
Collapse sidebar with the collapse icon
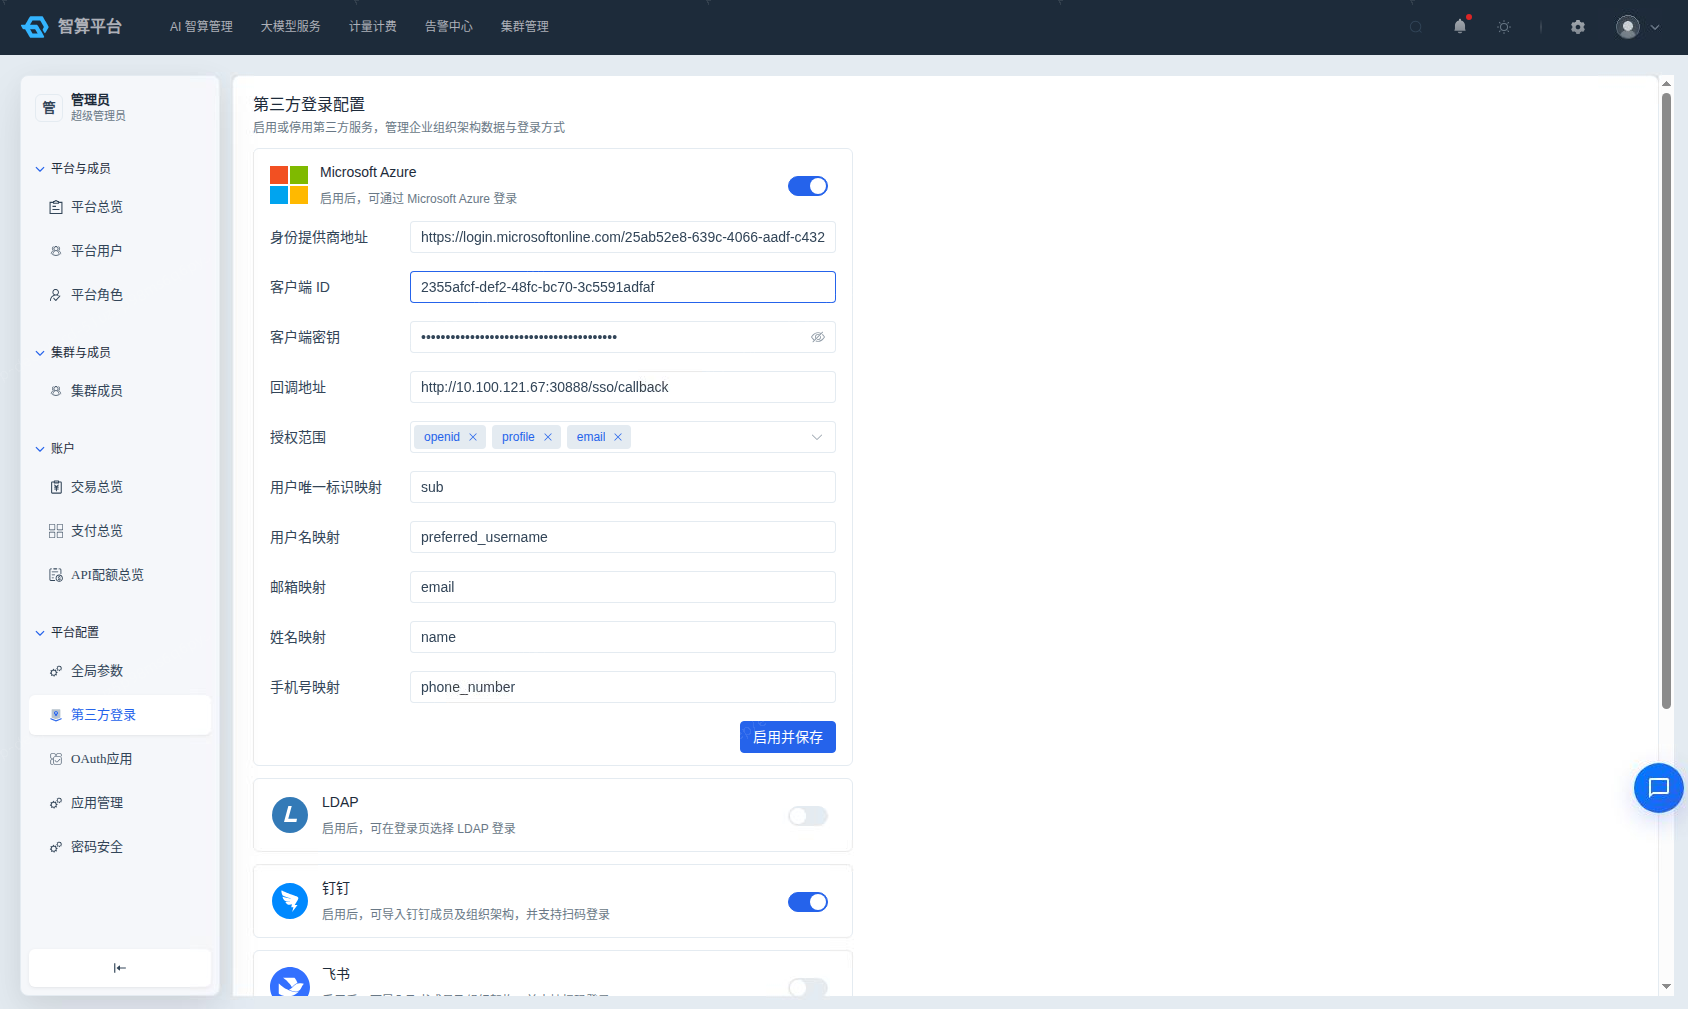(x=120, y=968)
